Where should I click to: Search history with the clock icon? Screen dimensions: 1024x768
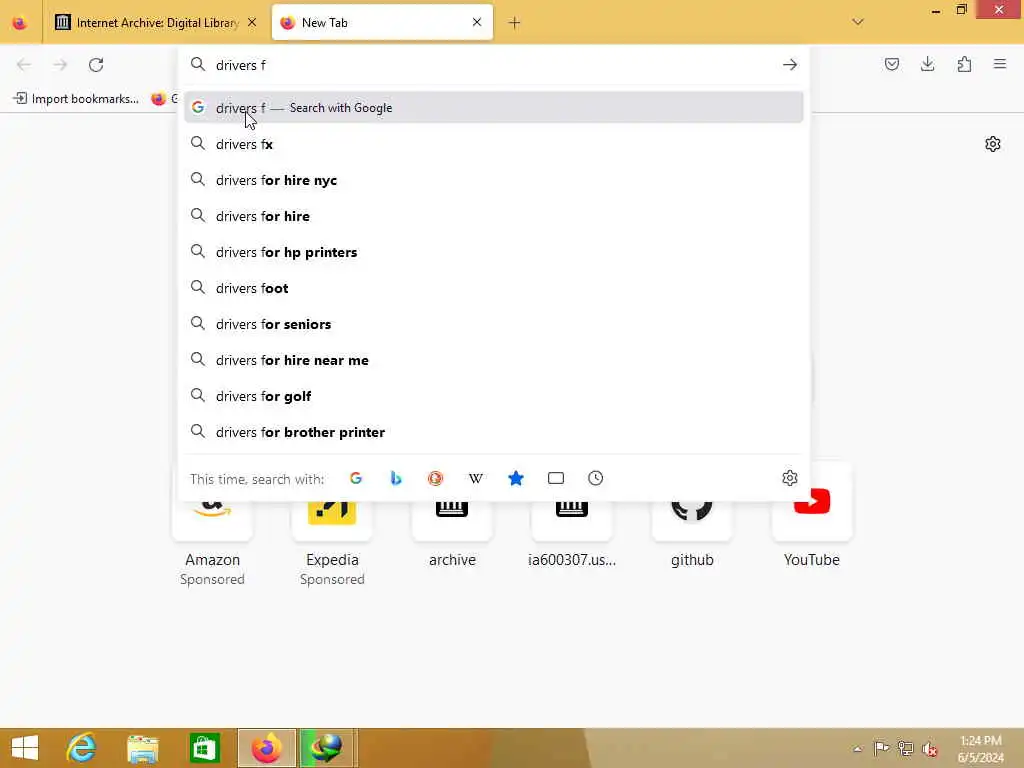(596, 478)
